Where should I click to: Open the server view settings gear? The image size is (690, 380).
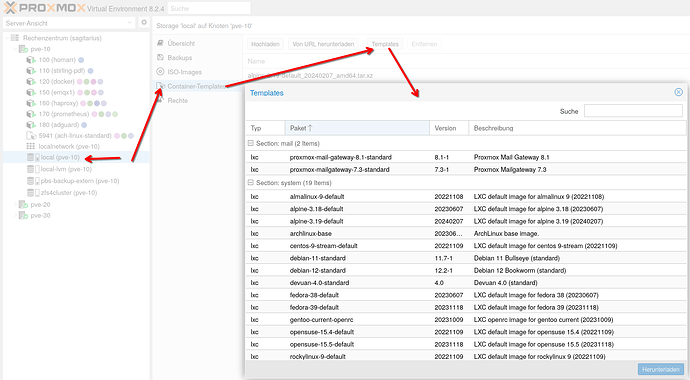point(144,22)
